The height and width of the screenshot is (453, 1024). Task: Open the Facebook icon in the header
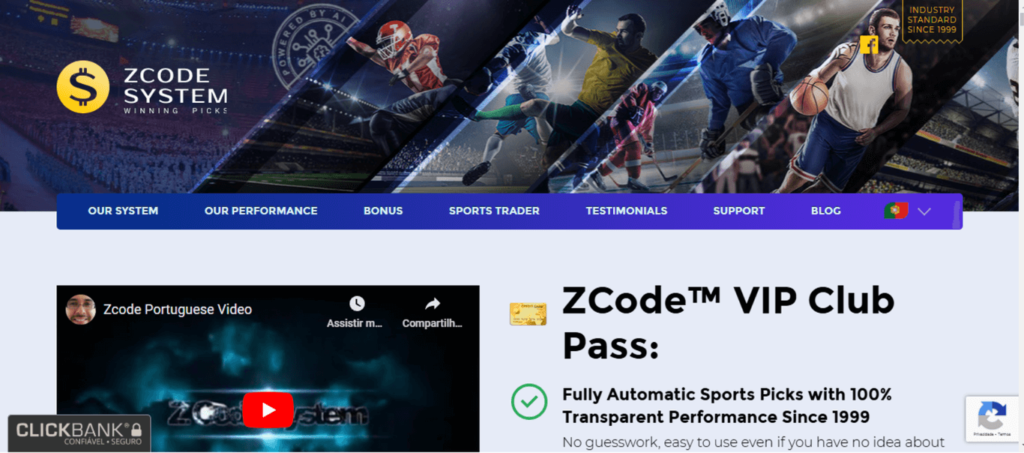tap(869, 44)
